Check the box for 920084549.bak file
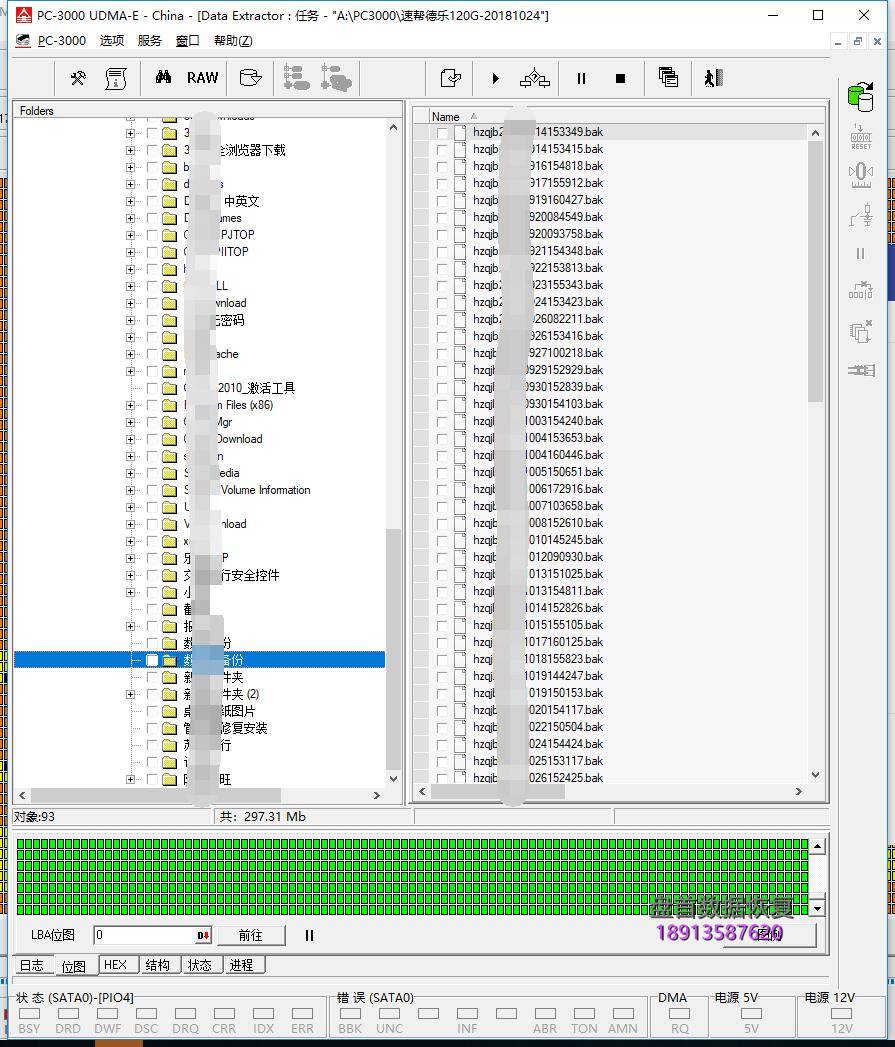Viewport: 895px width, 1047px height. 441,217
